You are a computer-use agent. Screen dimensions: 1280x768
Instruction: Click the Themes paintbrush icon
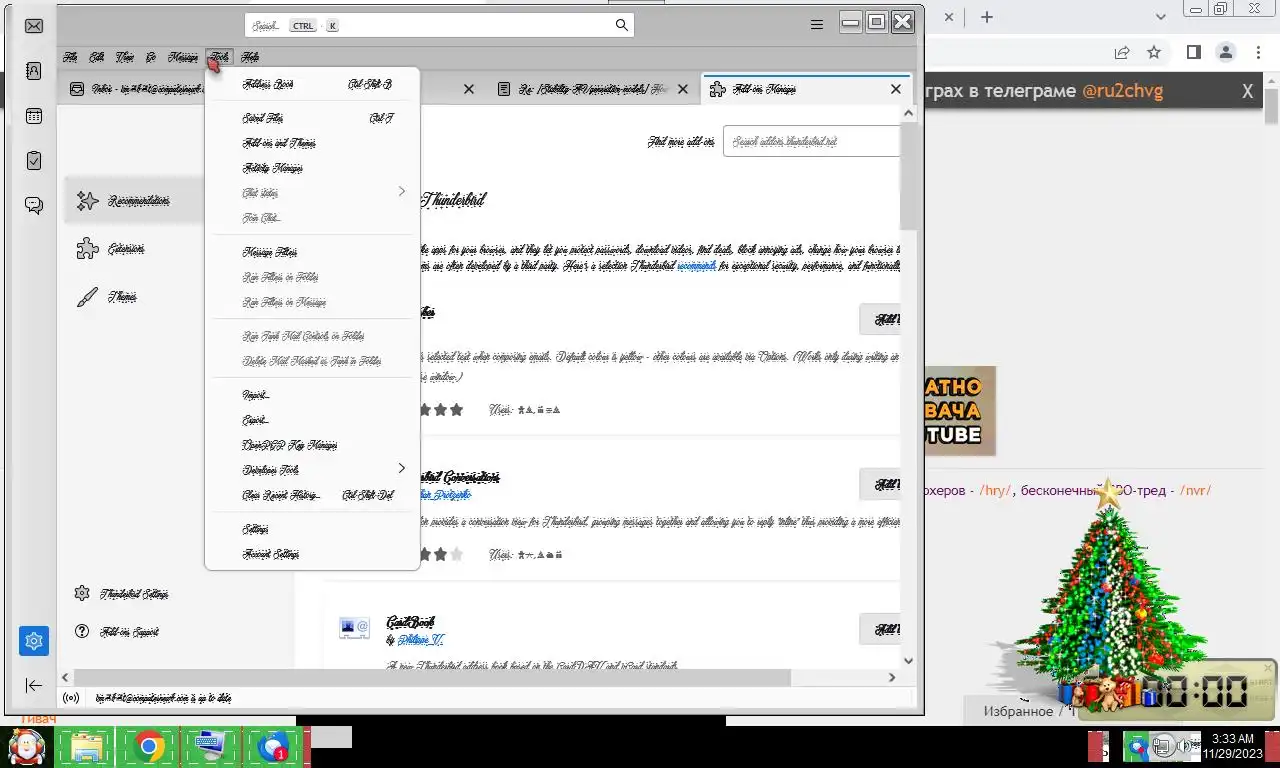pos(88,297)
